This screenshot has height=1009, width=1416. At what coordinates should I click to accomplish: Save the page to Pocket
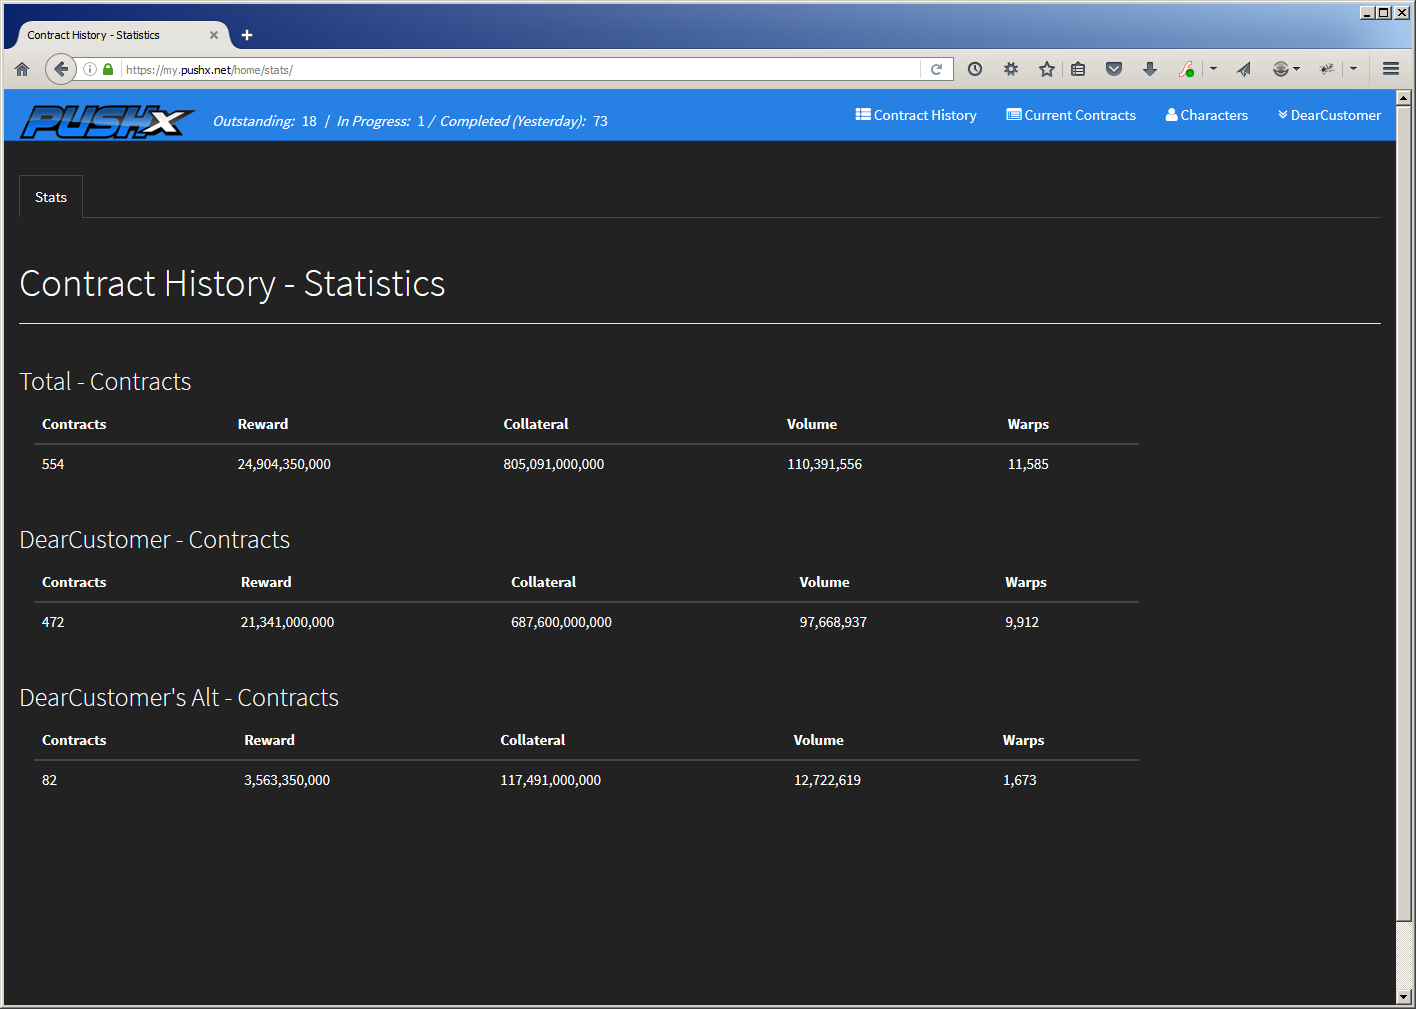pos(1114,69)
